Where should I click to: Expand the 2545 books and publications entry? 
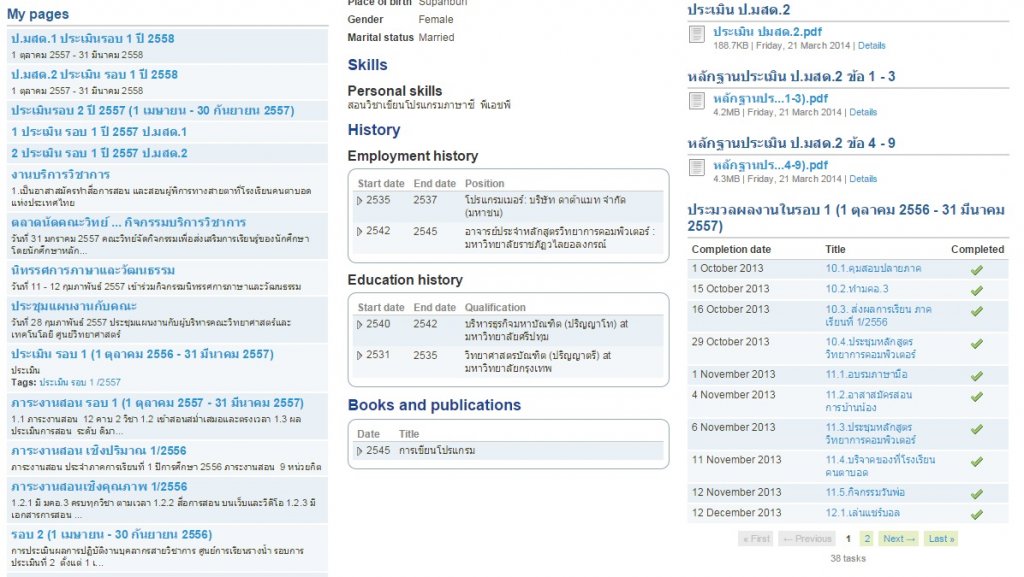(x=361, y=451)
